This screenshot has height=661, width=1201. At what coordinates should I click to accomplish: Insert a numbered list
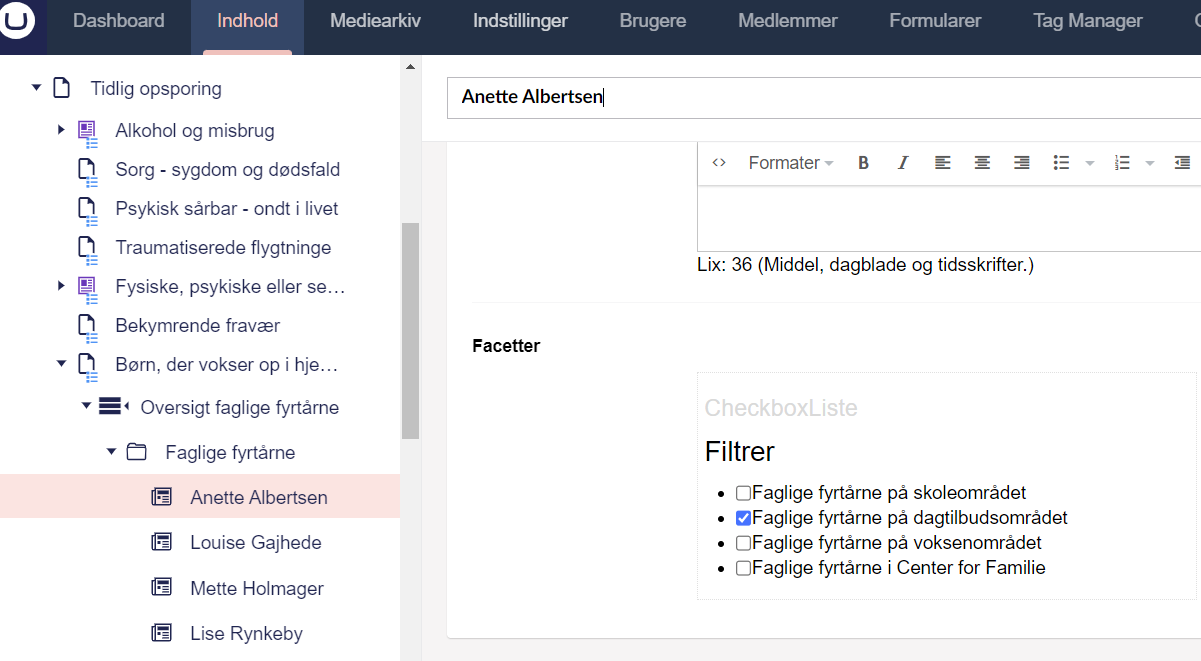(1122, 163)
